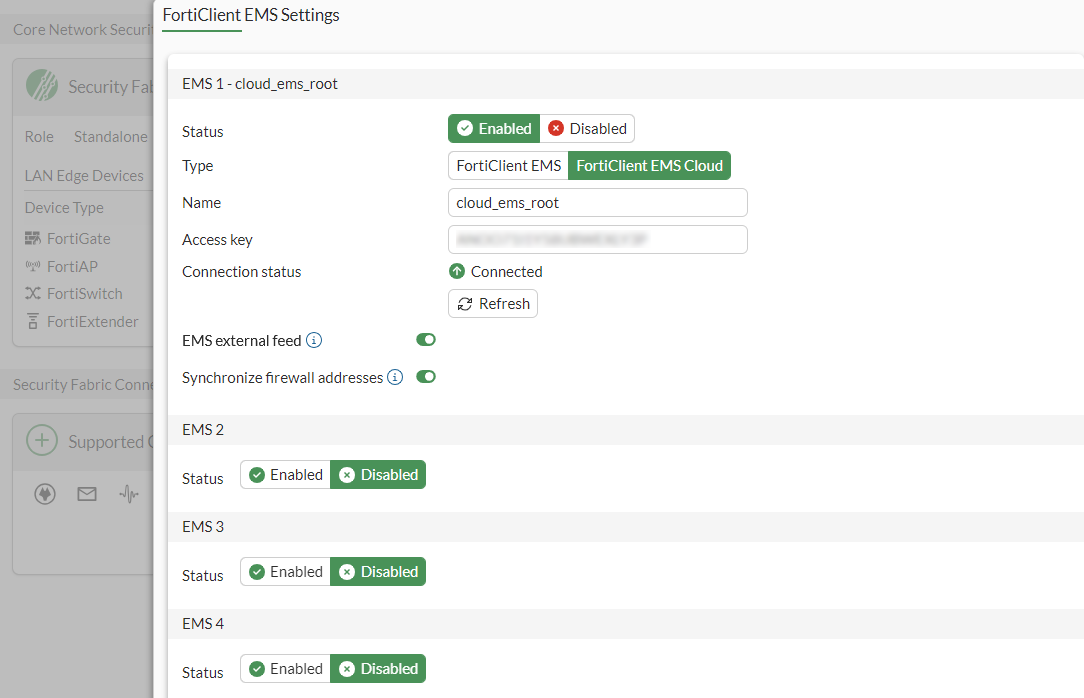Click the FortiGate device icon

point(33,239)
